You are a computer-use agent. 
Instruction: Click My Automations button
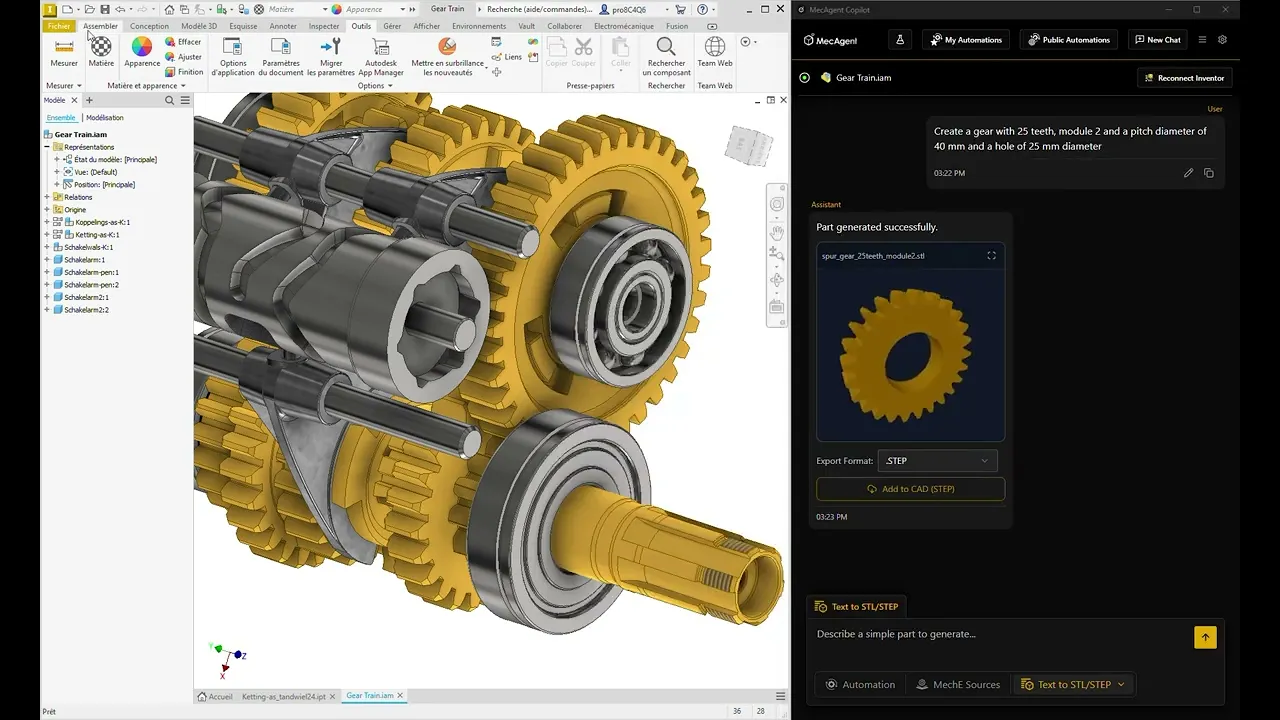tap(966, 40)
